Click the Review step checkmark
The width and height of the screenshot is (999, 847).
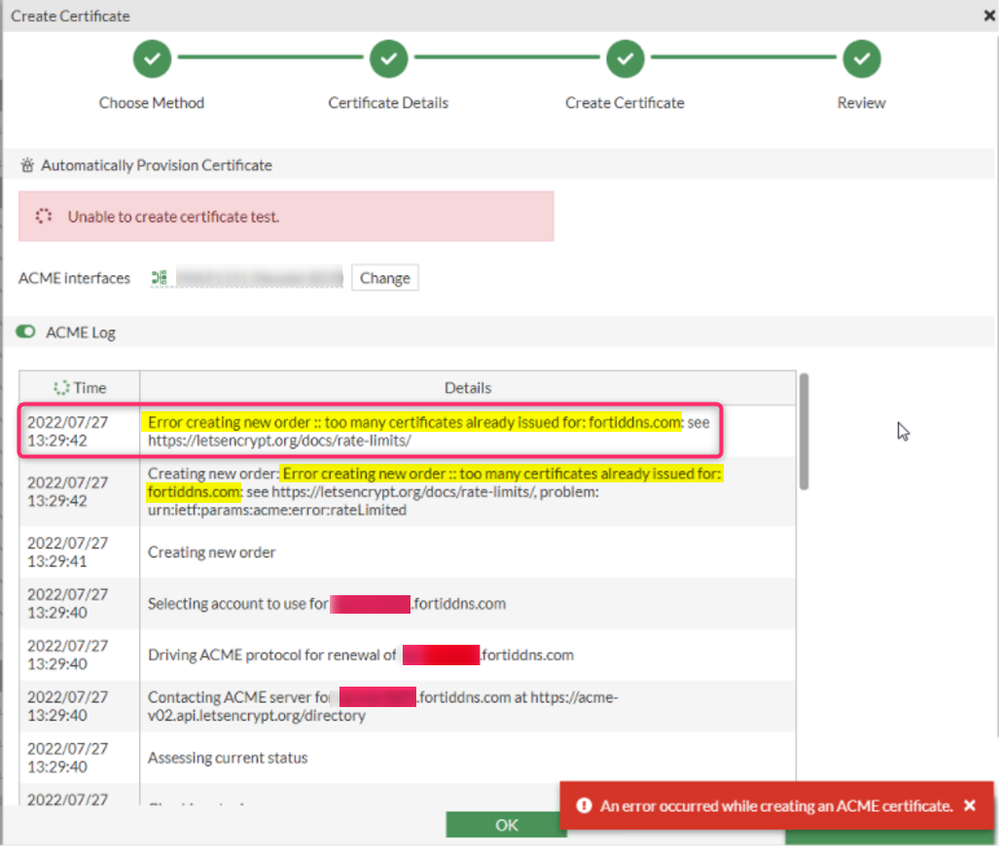tap(861, 59)
